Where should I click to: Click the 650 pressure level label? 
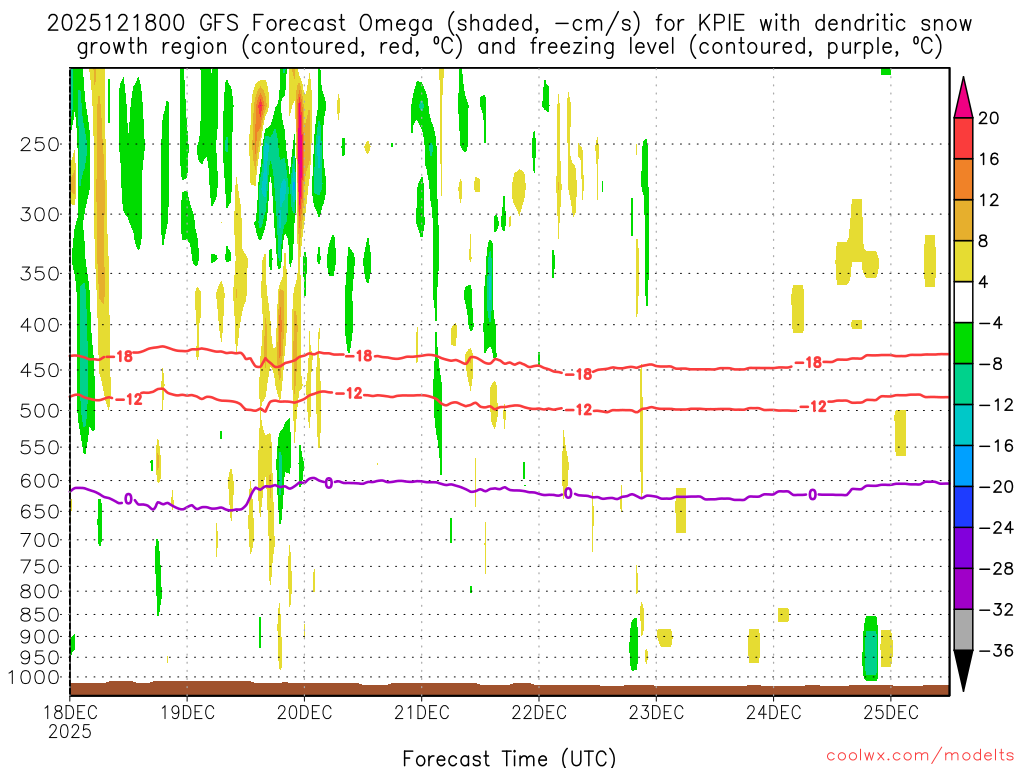click(x=40, y=511)
